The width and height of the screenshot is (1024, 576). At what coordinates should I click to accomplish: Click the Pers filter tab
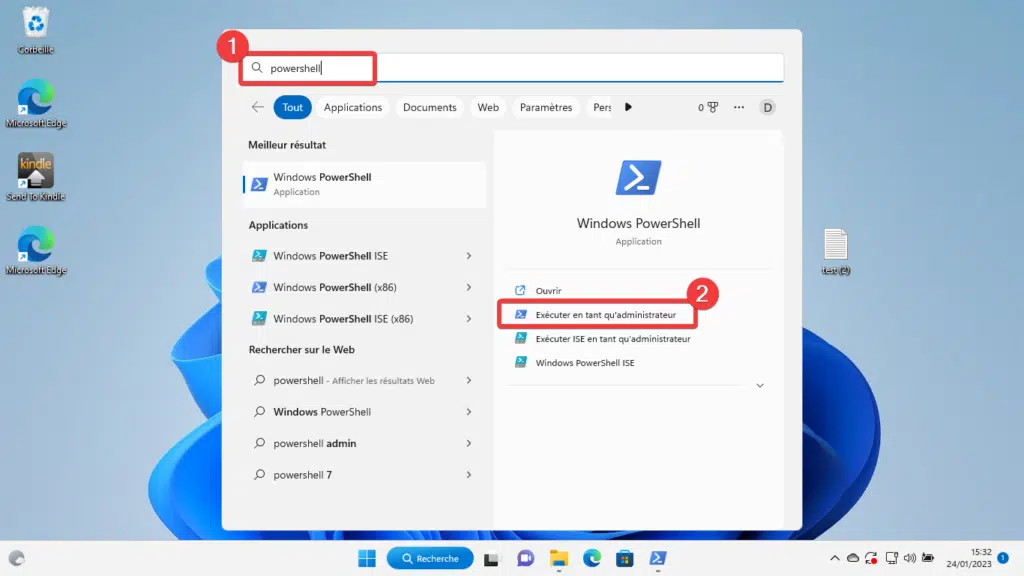601,107
